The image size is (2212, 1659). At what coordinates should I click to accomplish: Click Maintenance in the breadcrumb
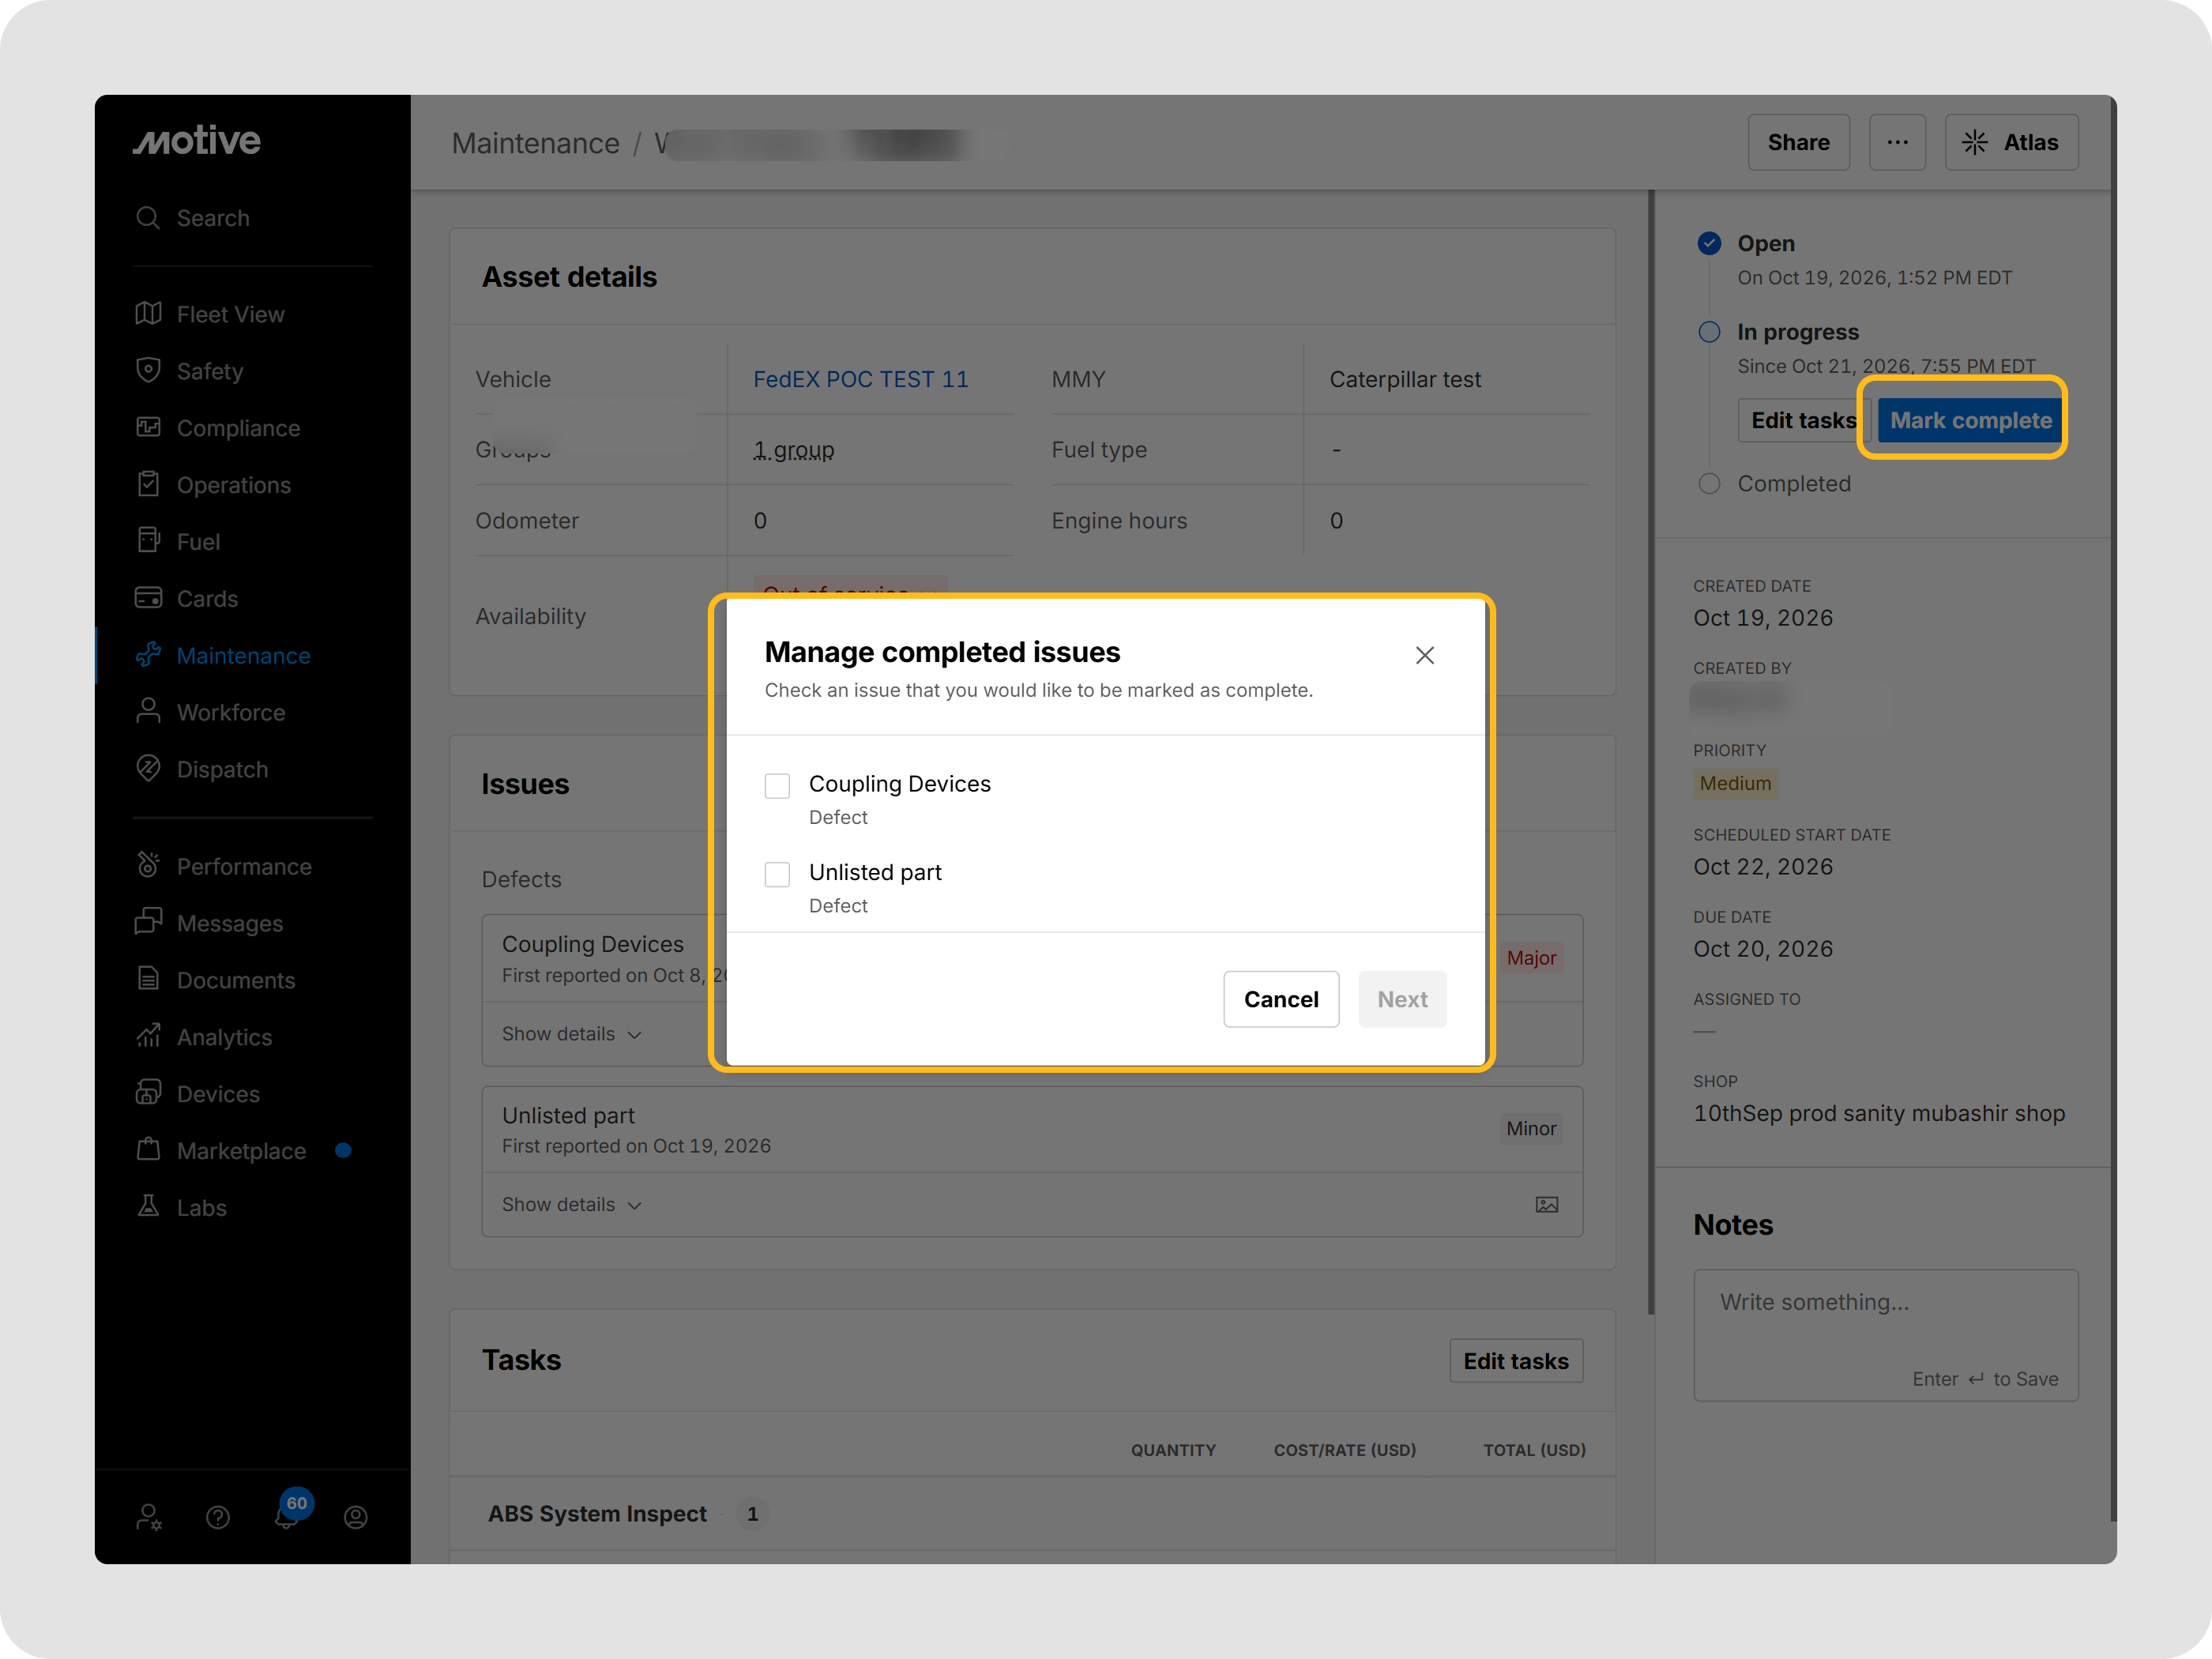(x=535, y=143)
